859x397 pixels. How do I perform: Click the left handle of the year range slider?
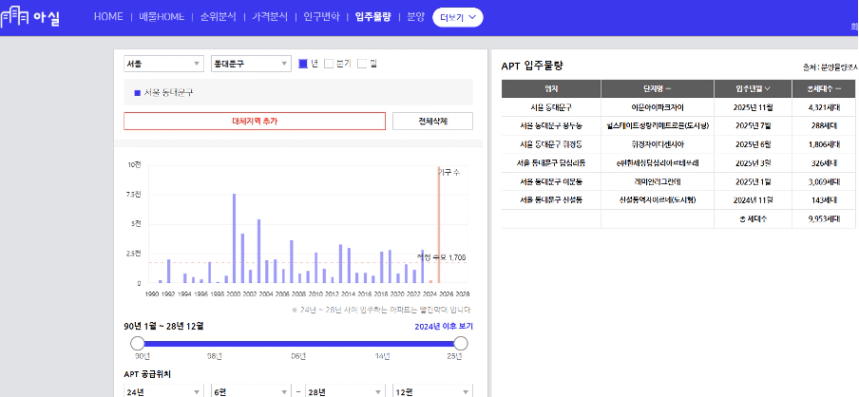click(138, 344)
